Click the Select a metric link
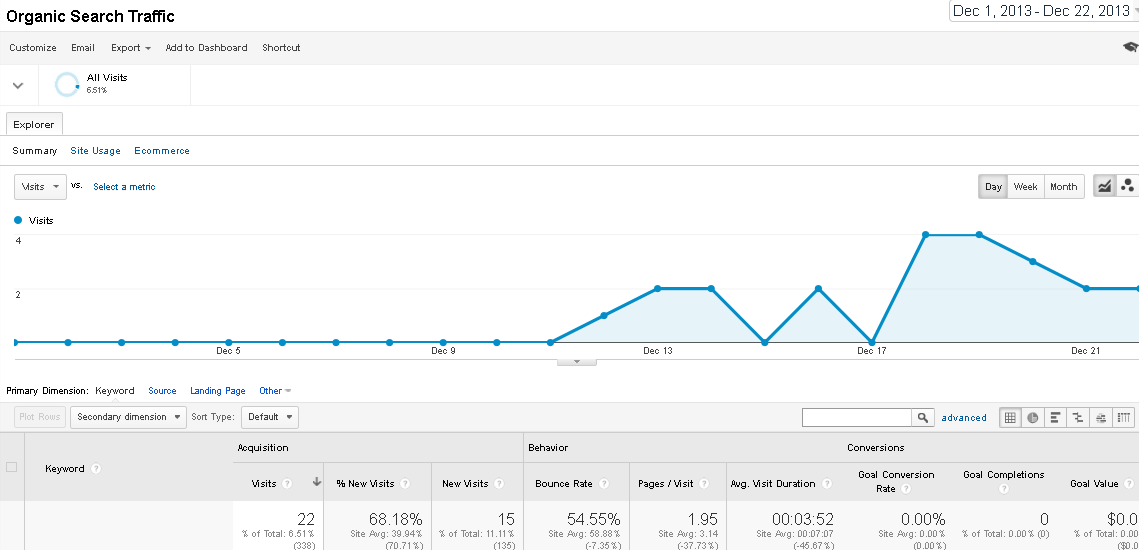This screenshot has width=1139, height=550. pos(124,187)
